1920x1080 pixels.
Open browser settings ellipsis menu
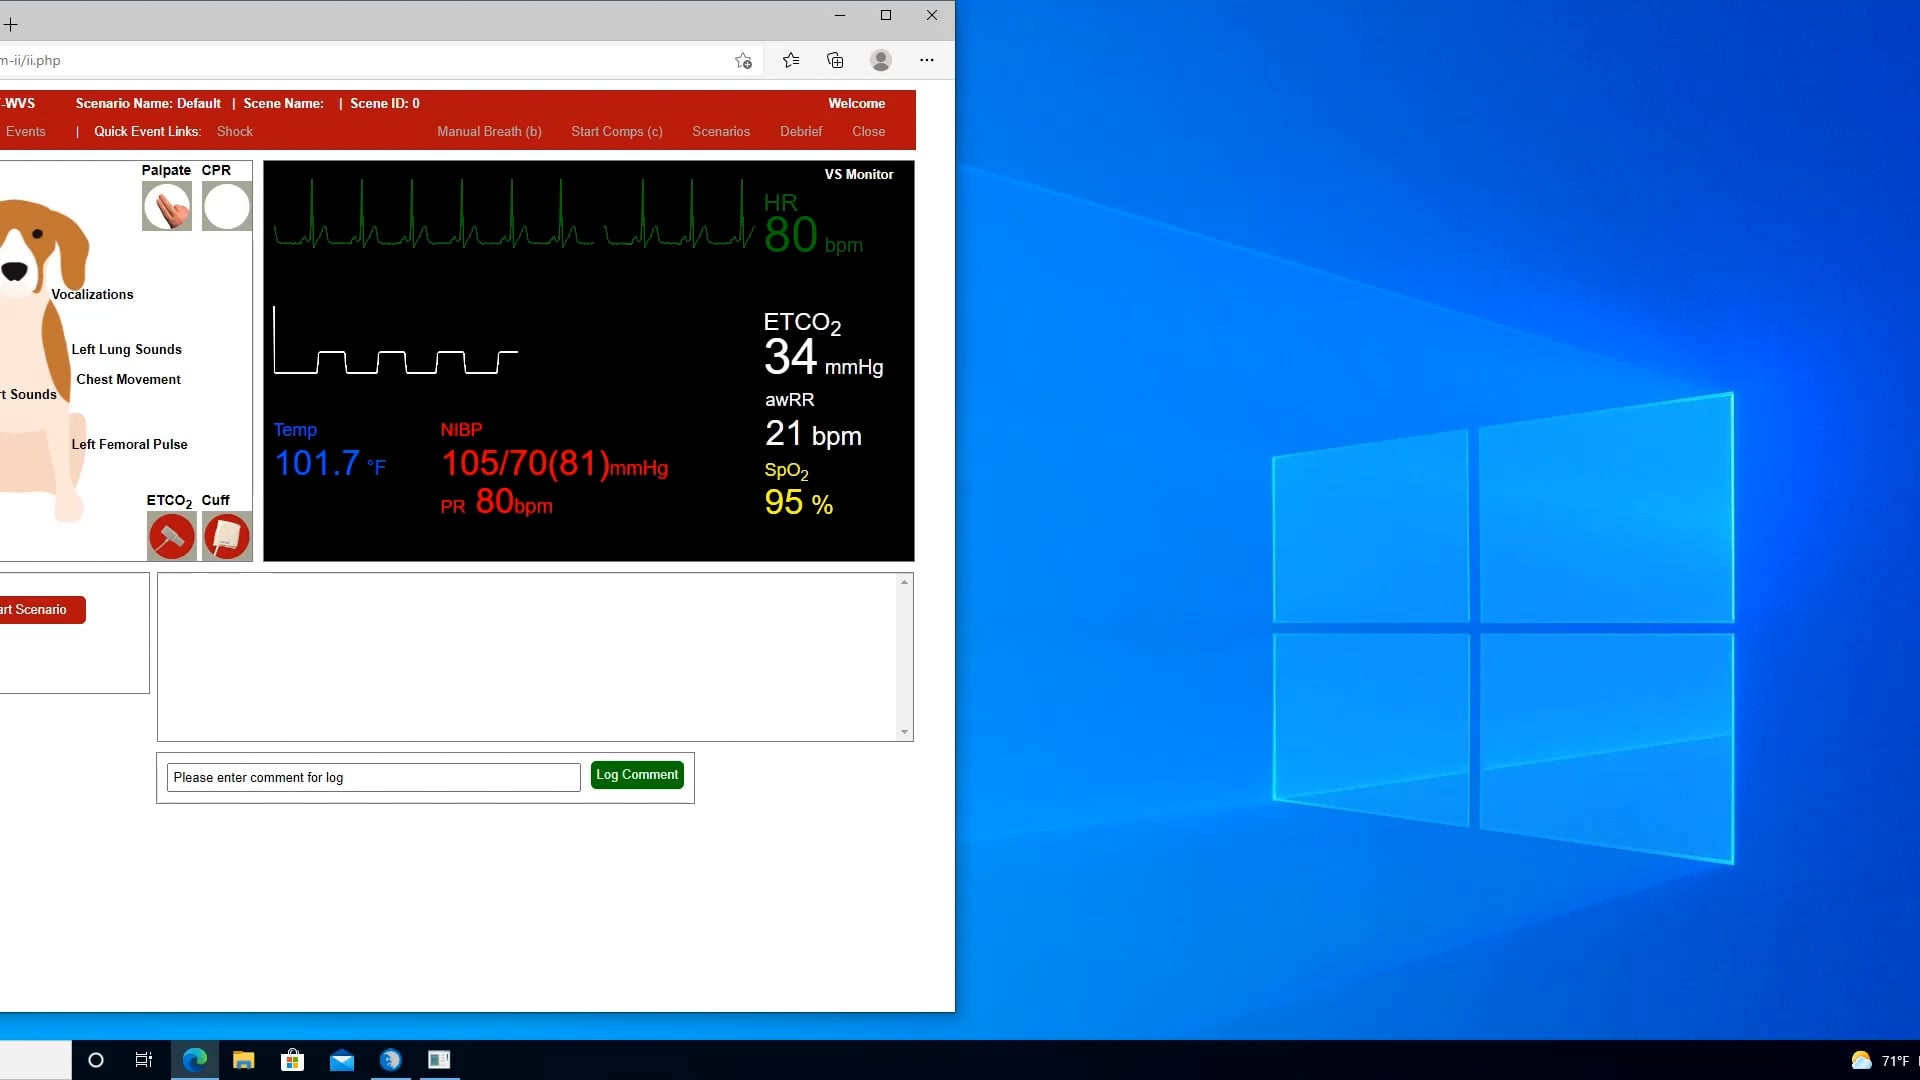point(927,60)
